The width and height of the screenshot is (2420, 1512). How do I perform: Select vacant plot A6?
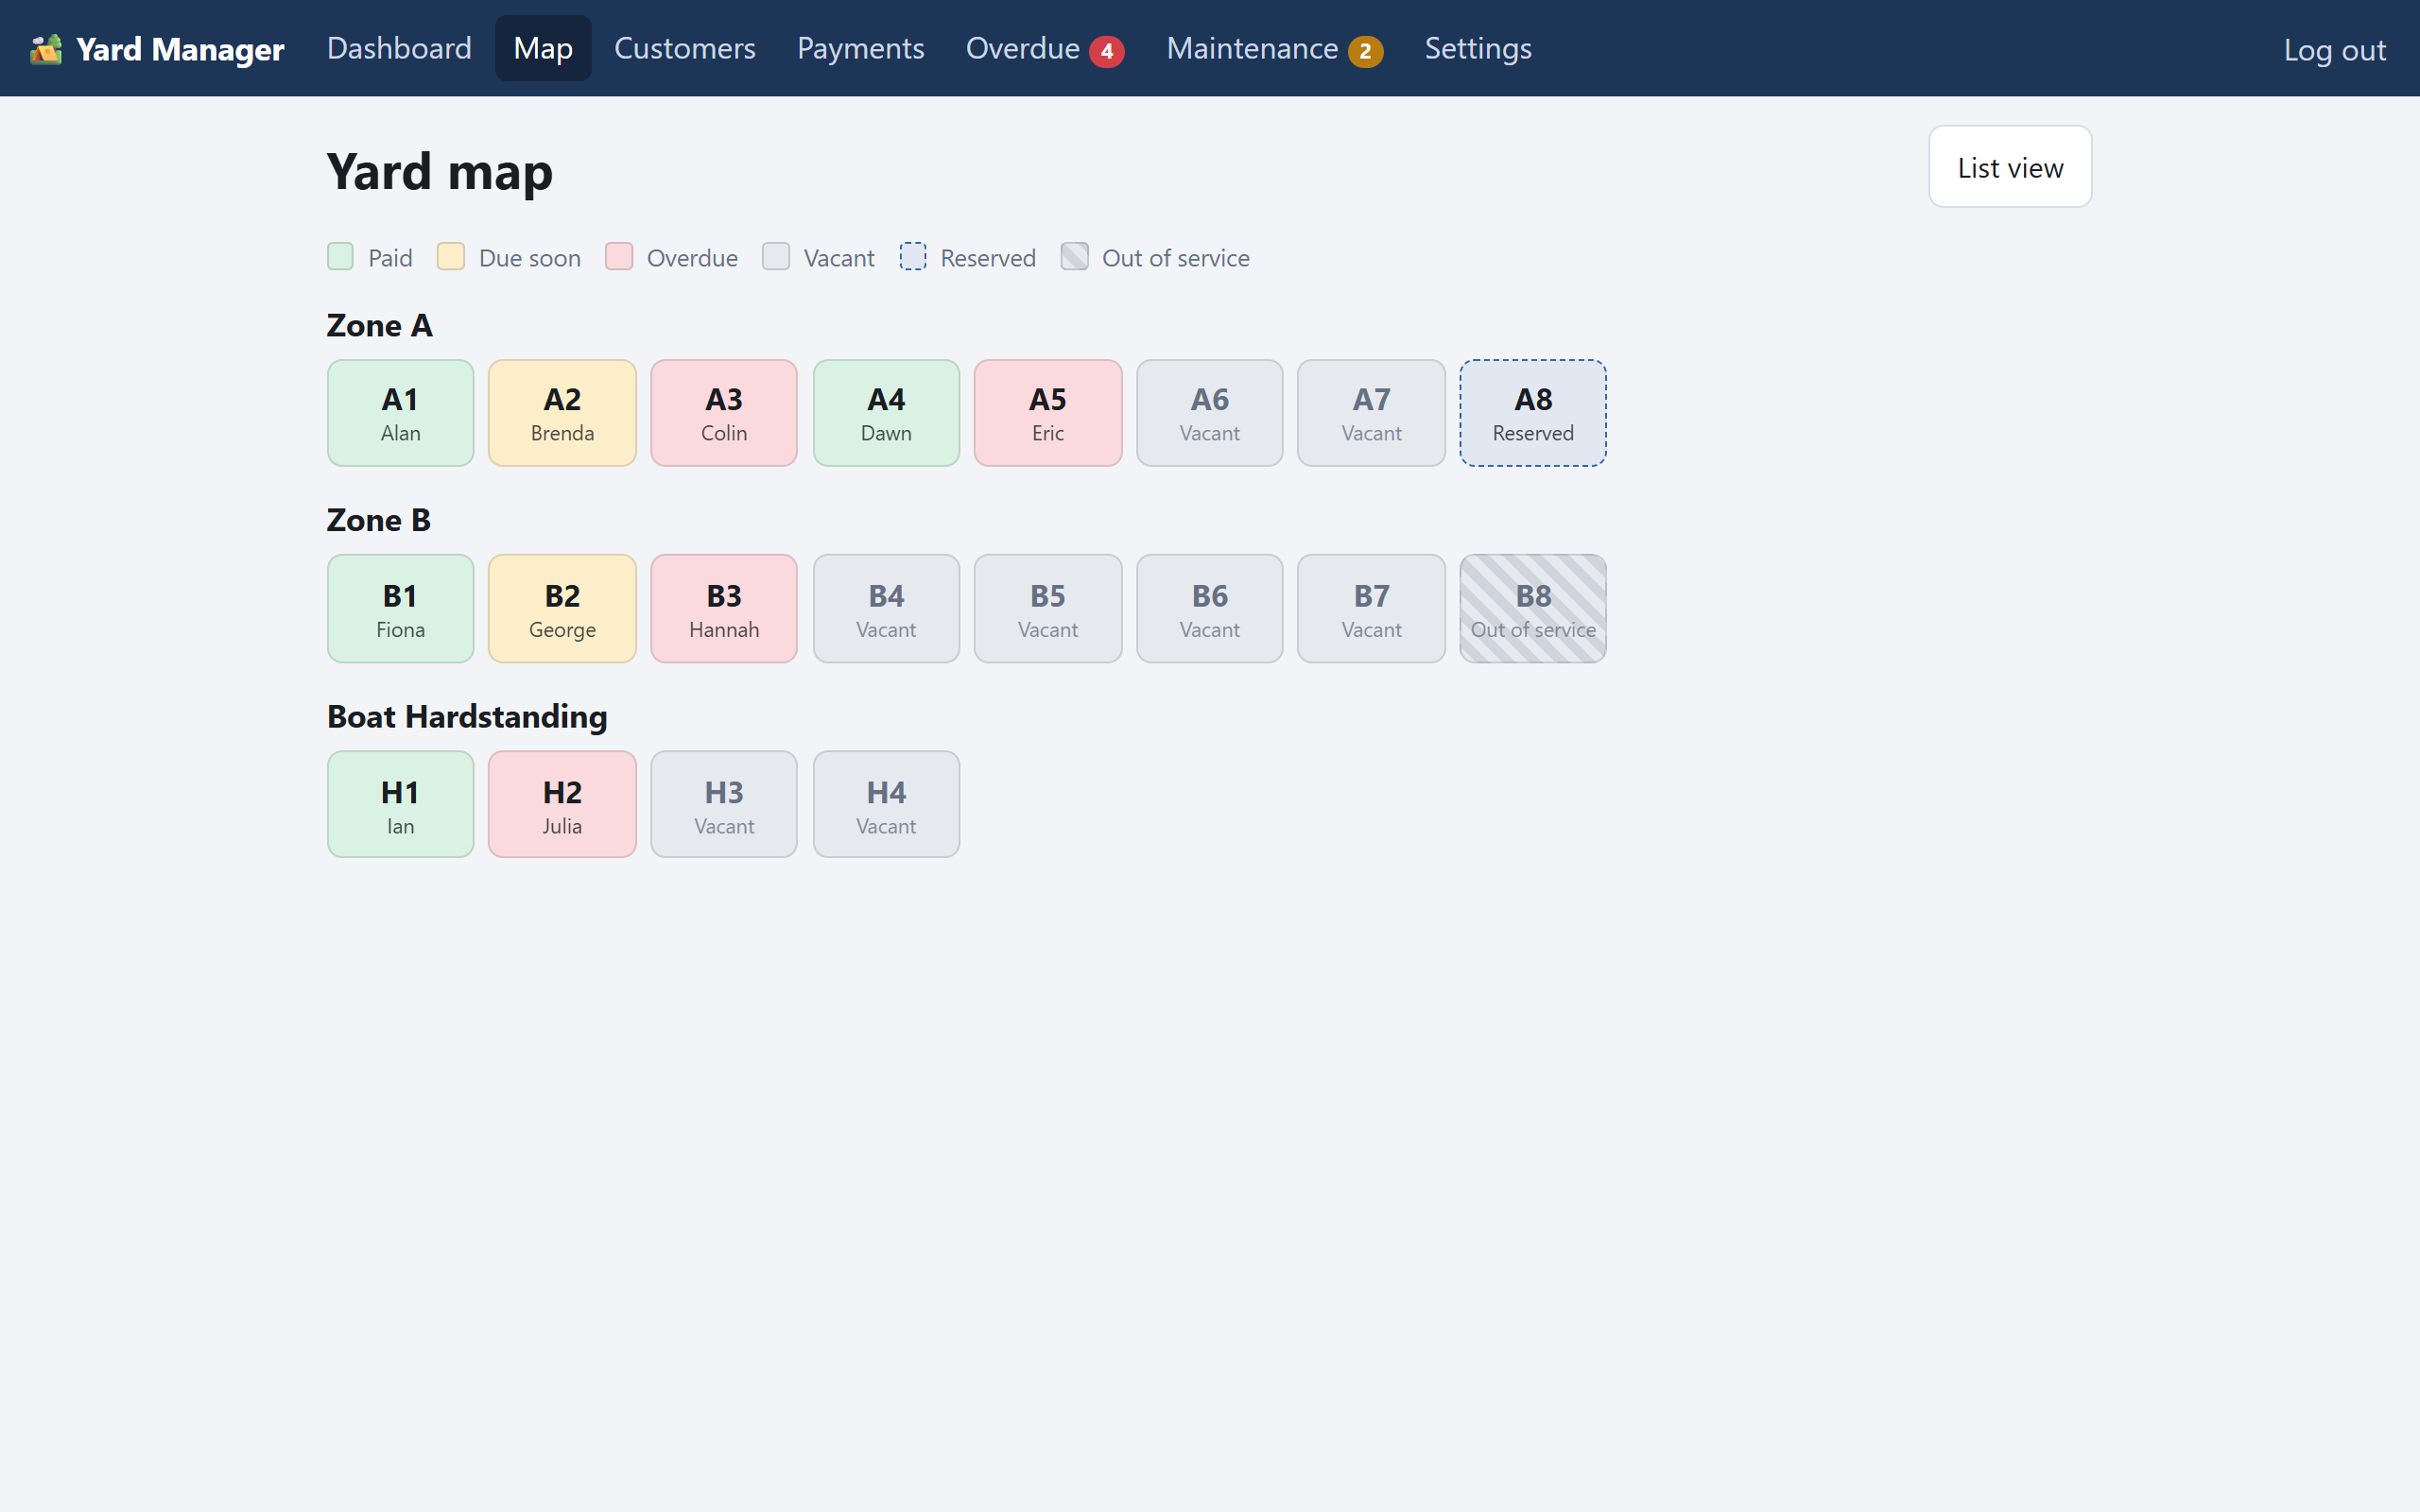click(x=1210, y=413)
